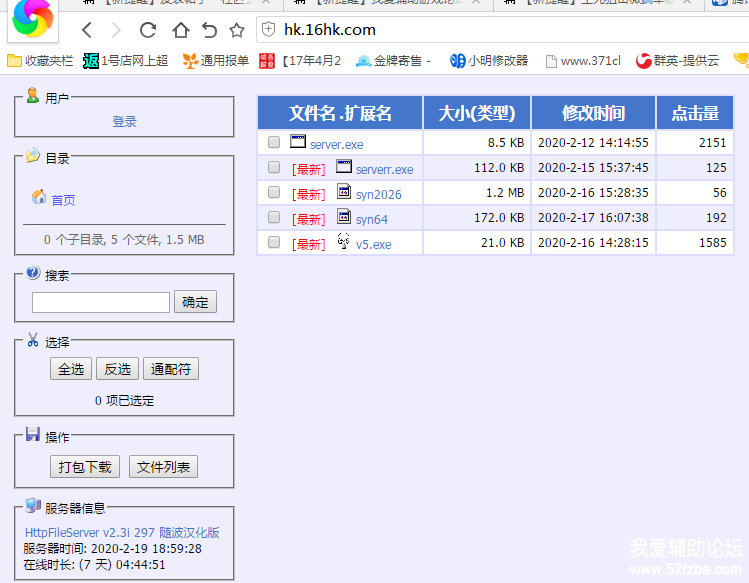This screenshot has width=749, height=583.
Task: Open the 小明修改器 bookmark
Action: [488, 61]
